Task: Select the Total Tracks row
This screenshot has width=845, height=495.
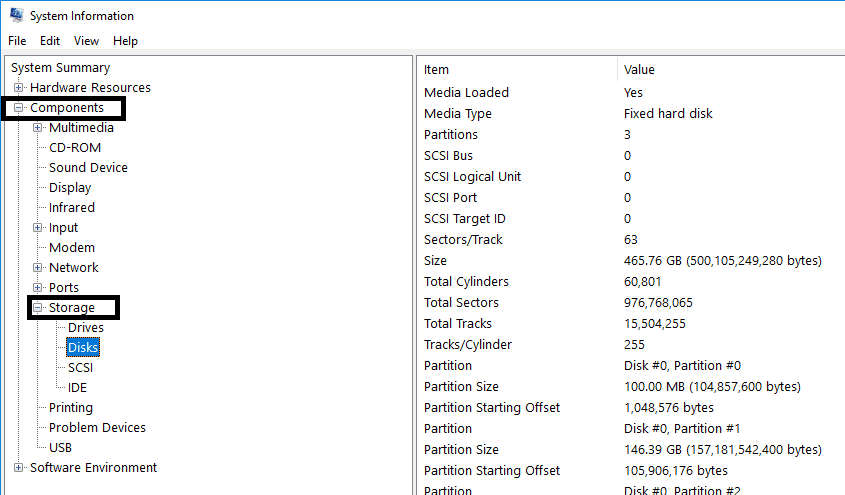Action: click(x=631, y=324)
